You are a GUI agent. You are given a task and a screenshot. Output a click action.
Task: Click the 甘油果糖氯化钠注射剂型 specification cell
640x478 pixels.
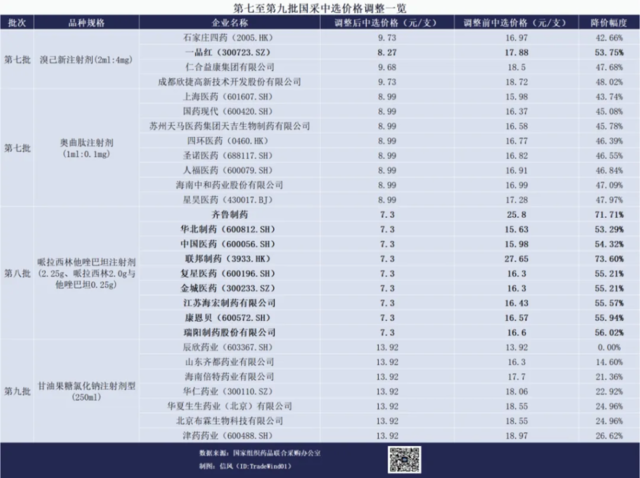click(87, 391)
